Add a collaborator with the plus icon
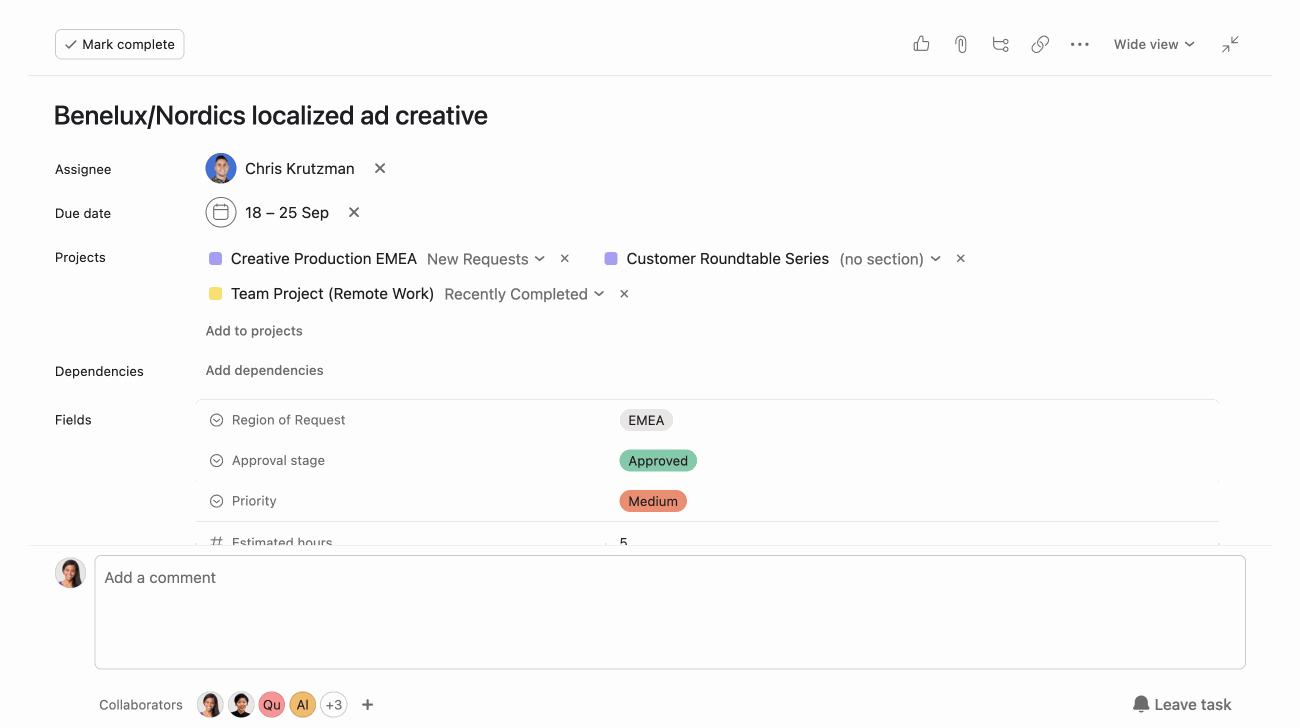This screenshot has height=728, width=1300. (x=367, y=704)
